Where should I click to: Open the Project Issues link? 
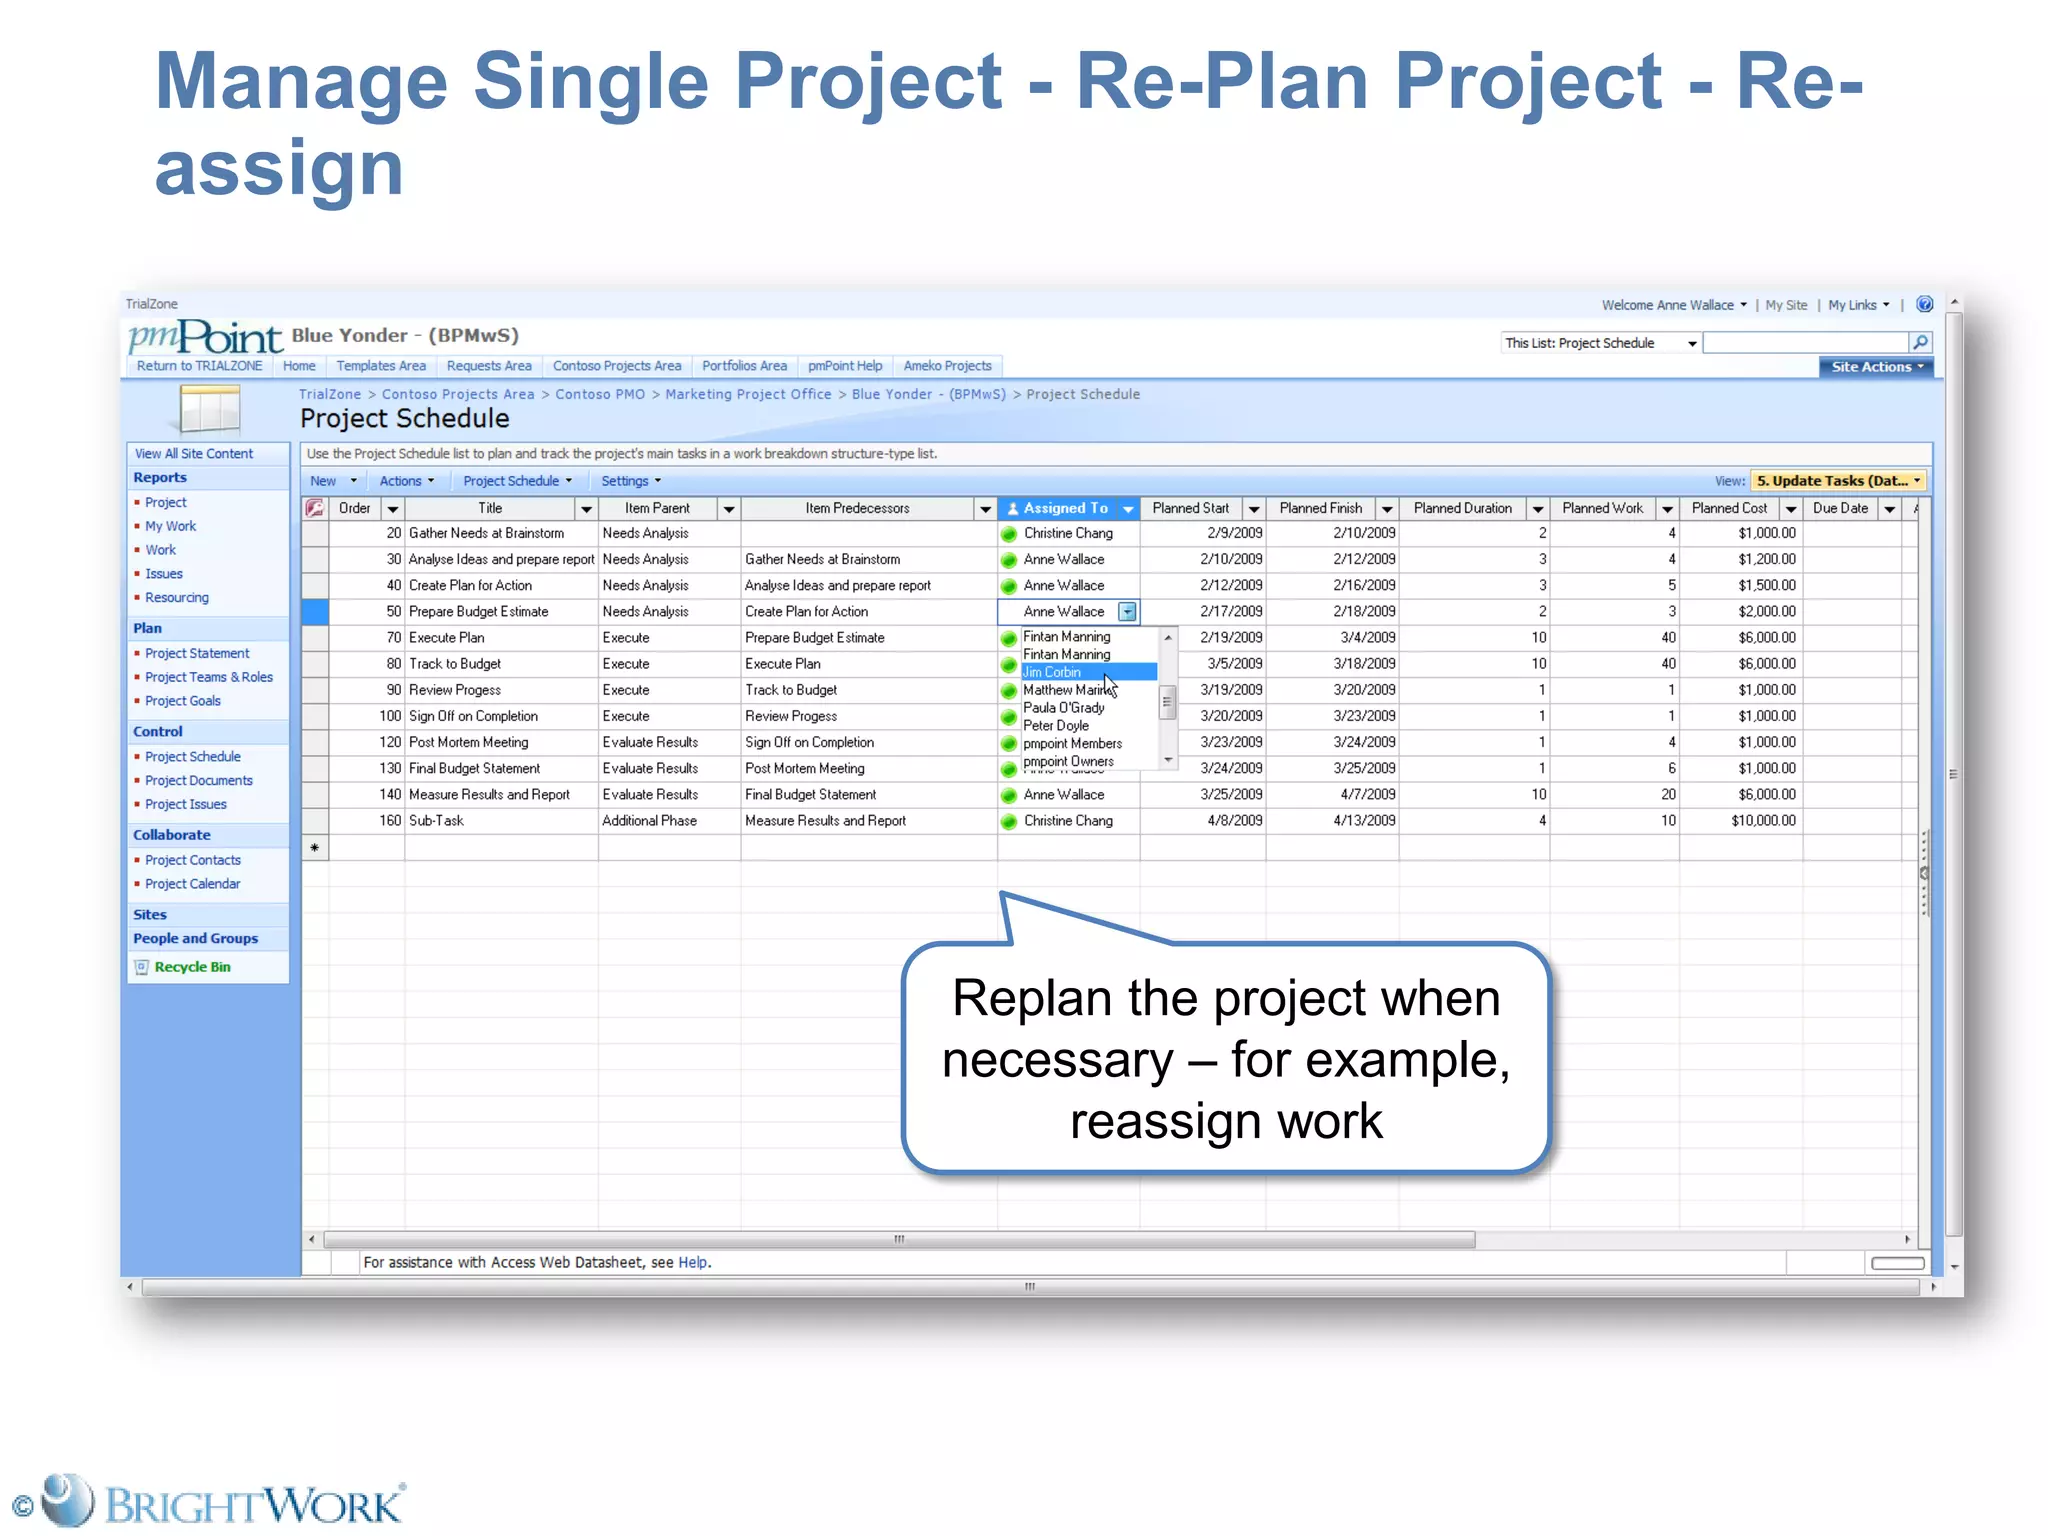coord(186,805)
